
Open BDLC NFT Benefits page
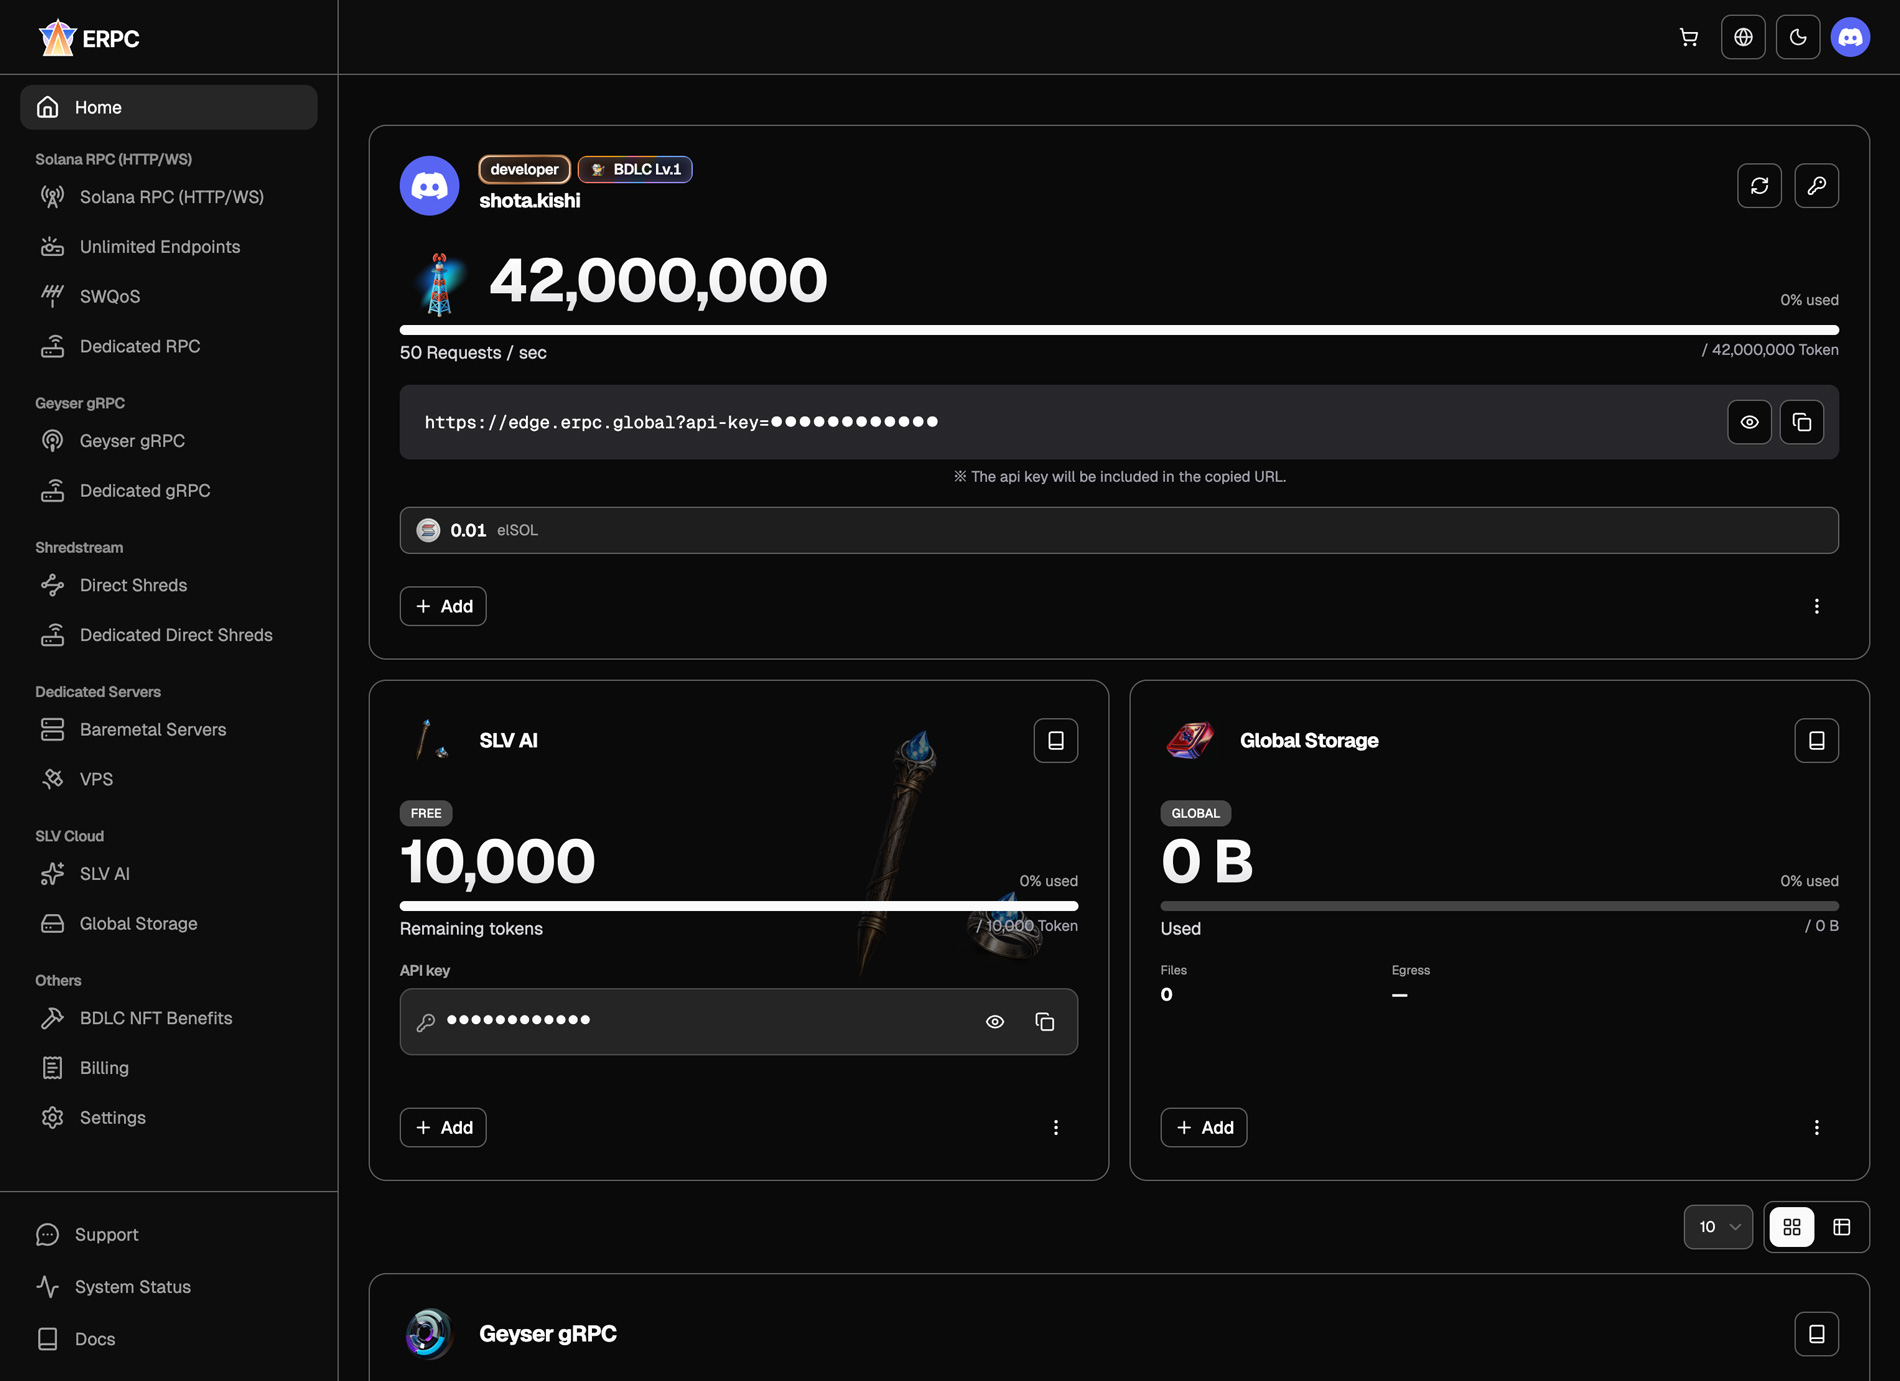(x=155, y=1017)
